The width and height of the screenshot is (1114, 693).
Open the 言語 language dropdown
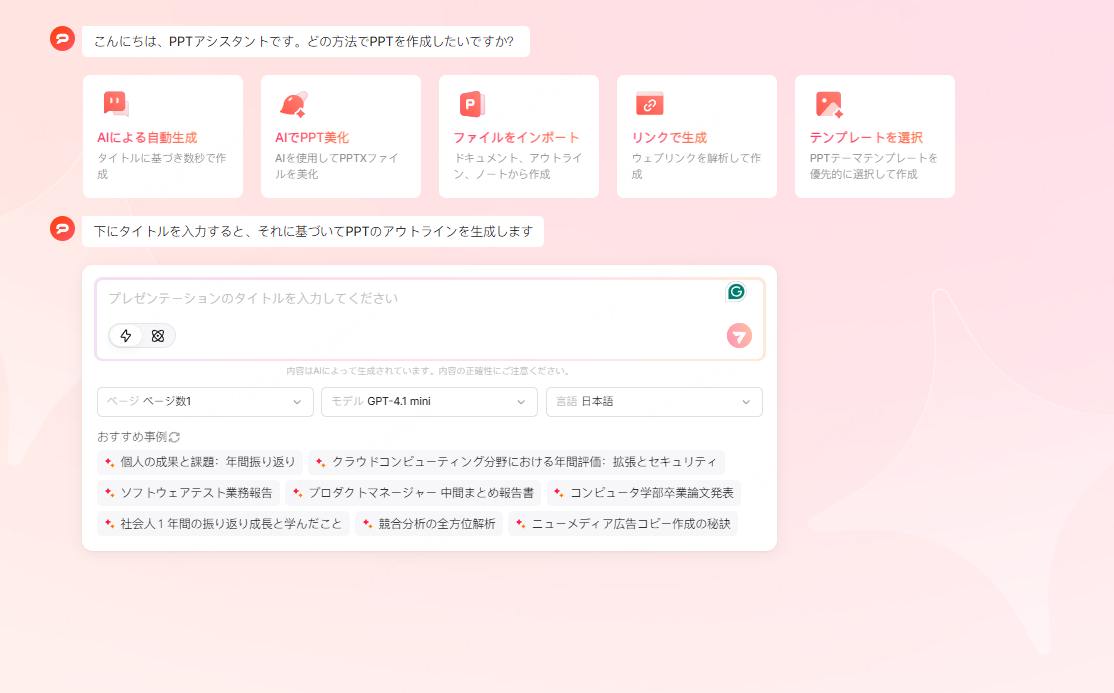click(654, 402)
